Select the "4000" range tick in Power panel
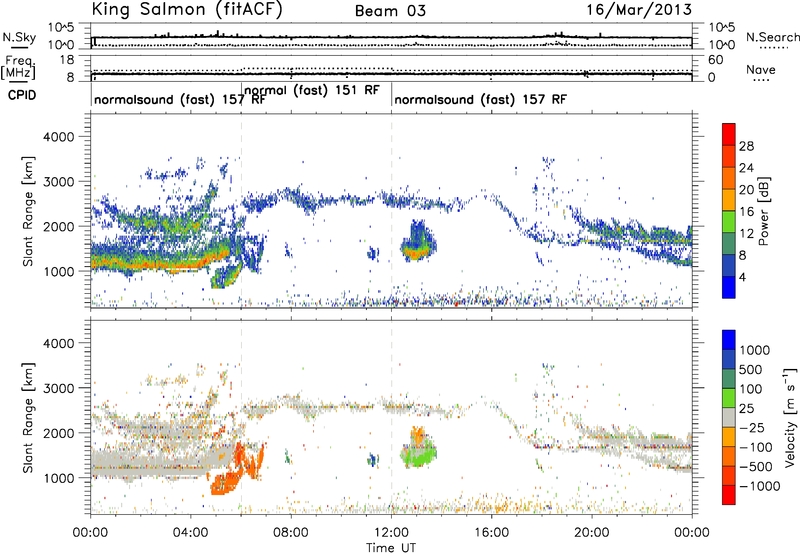The height and width of the screenshot is (554, 800). click(58, 137)
